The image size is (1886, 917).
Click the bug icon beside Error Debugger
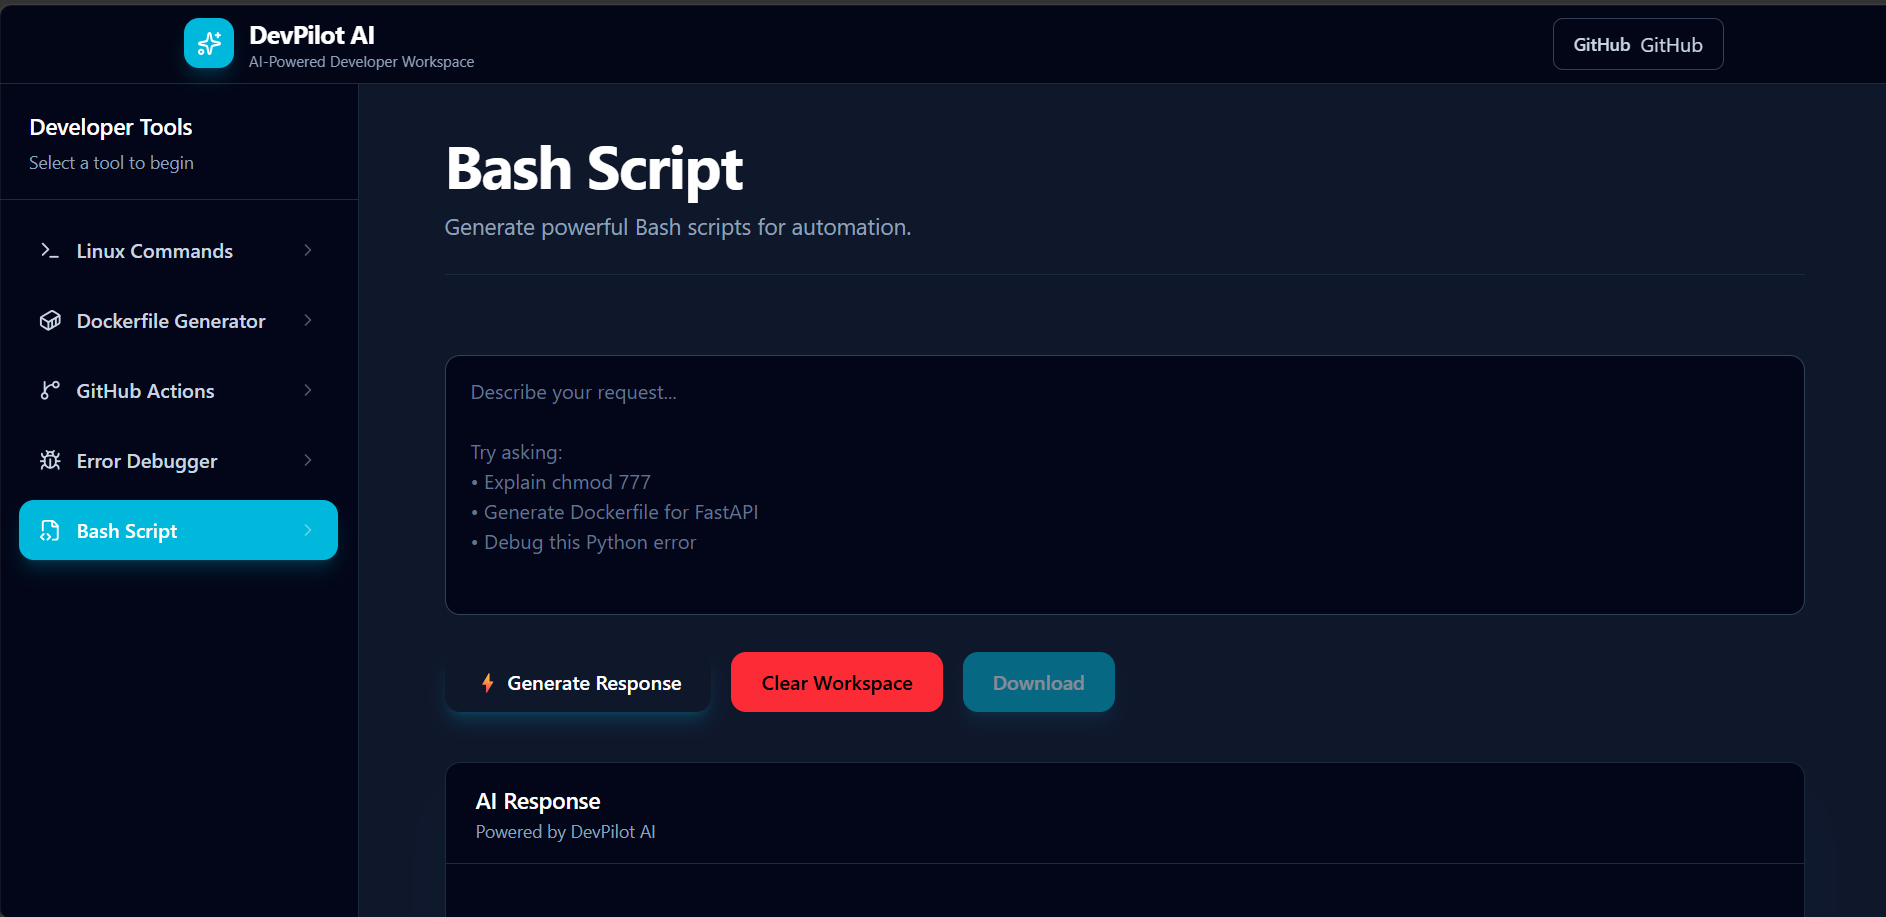click(x=50, y=460)
